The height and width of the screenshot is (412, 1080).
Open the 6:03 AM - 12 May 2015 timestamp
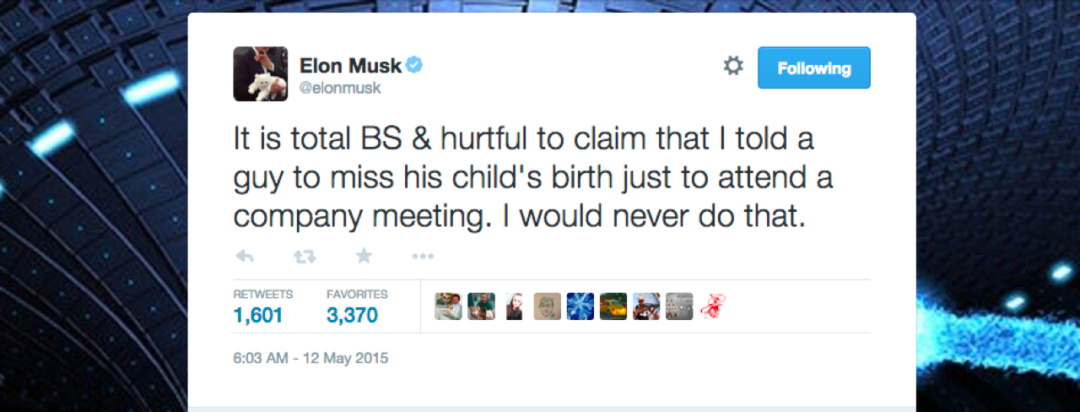[310, 357]
